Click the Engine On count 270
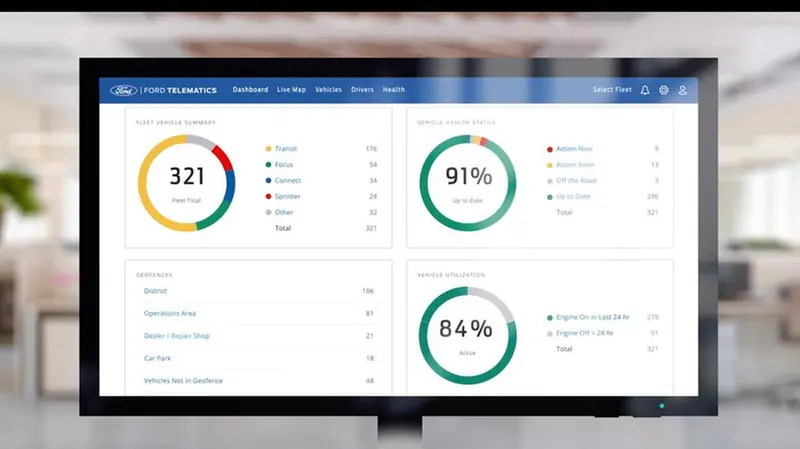Screen dimensions: 800x449 click(653, 317)
